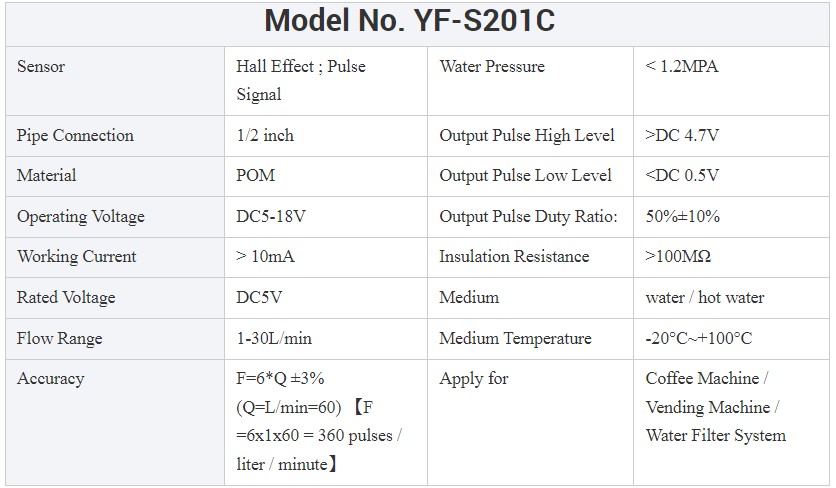Viewport: 836px width, 488px height.
Task: Select the Pipe Connection label
Action: (75, 136)
